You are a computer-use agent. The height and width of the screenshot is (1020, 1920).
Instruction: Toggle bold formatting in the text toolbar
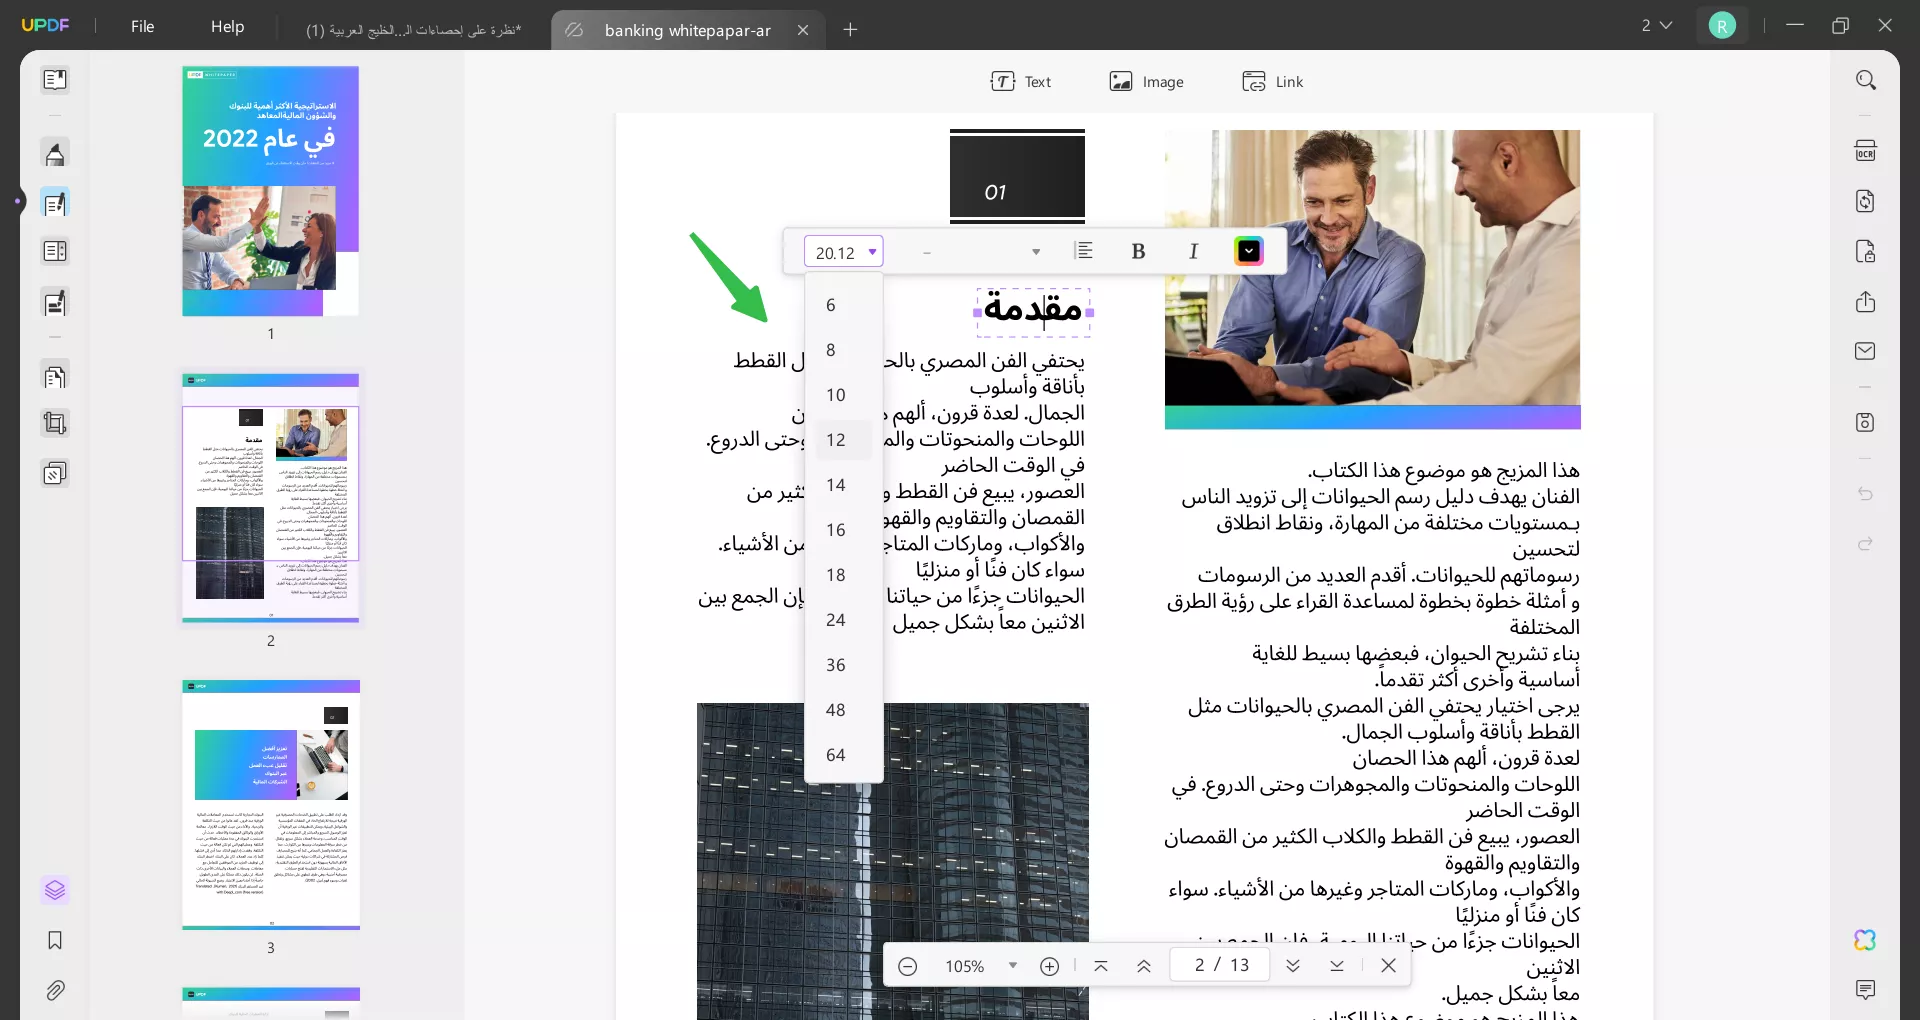click(x=1139, y=251)
